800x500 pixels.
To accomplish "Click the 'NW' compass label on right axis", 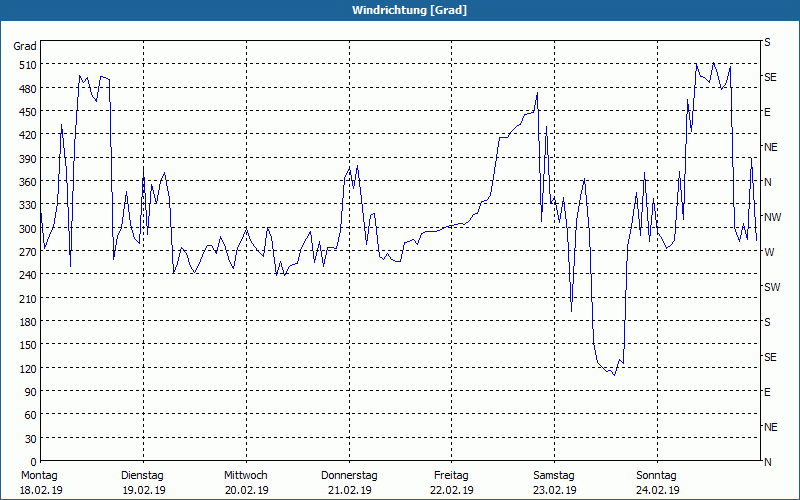I will point(772,217).
